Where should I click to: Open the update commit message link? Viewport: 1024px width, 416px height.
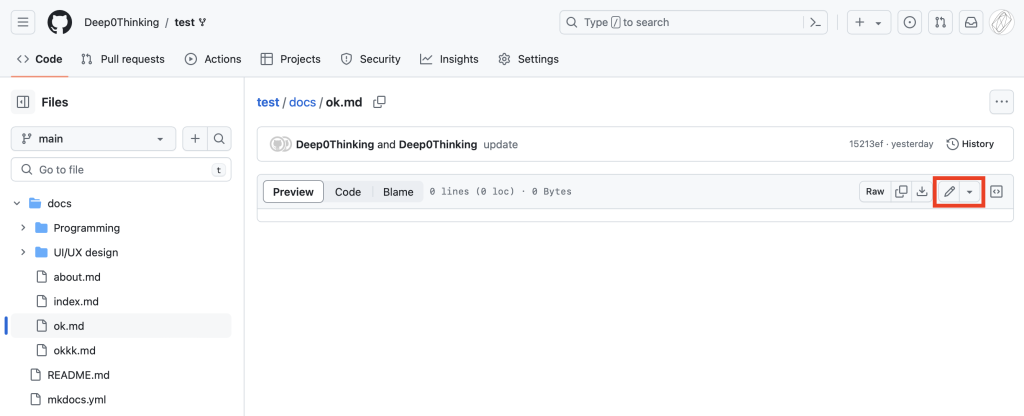pyautogui.click(x=500, y=144)
